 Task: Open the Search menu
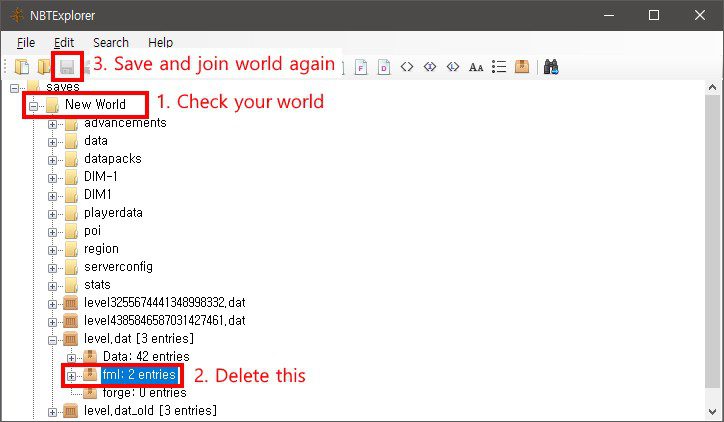[x=110, y=42]
